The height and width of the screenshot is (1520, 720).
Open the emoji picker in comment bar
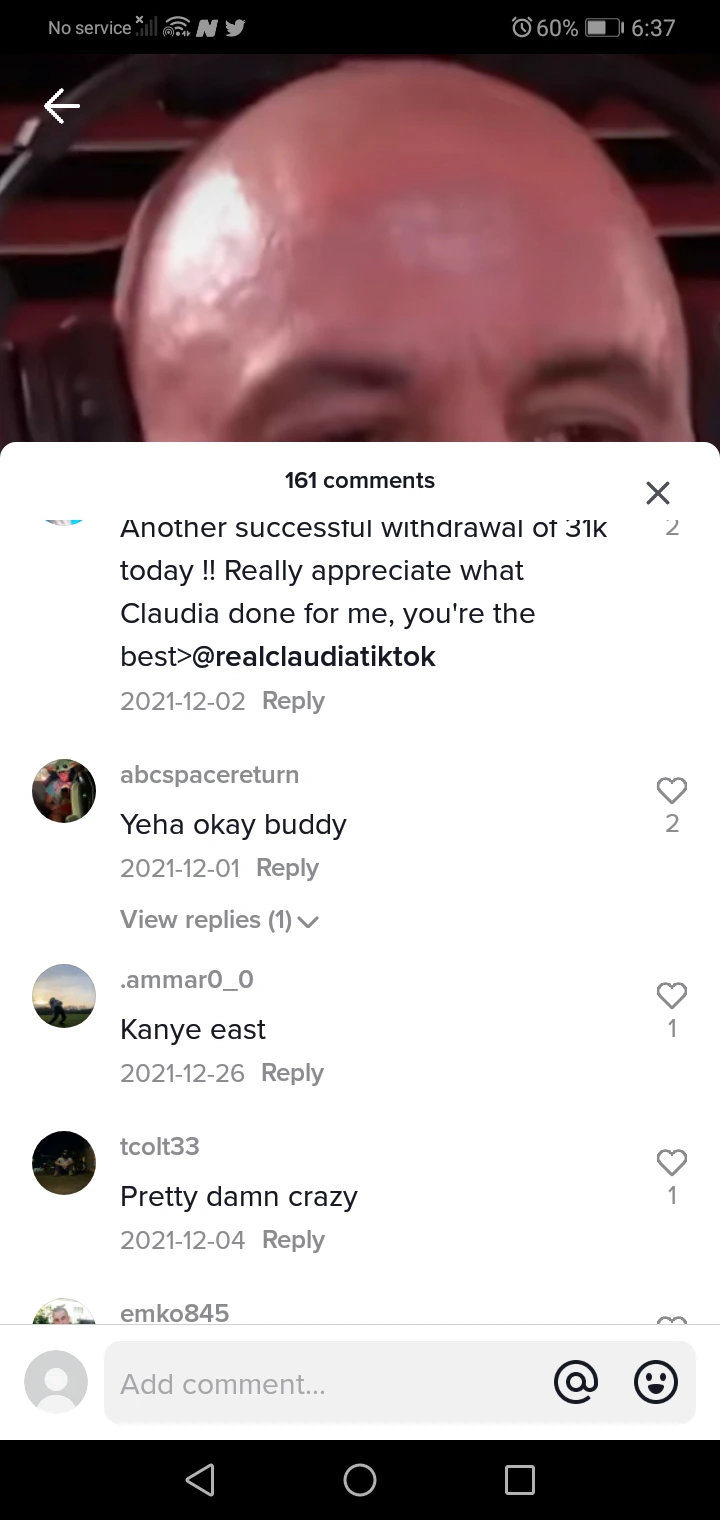point(656,1383)
